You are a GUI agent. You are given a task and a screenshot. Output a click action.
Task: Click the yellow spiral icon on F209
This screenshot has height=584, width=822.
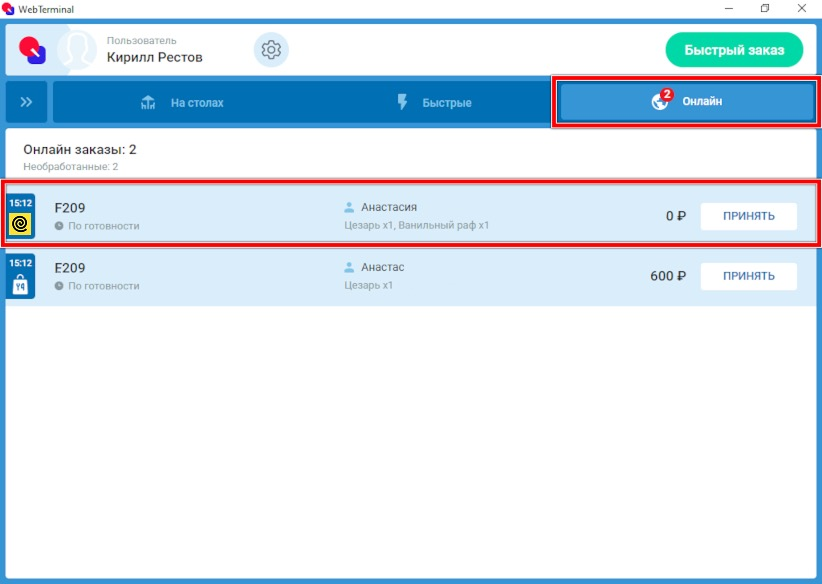pyautogui.click(x=20, y=224)
